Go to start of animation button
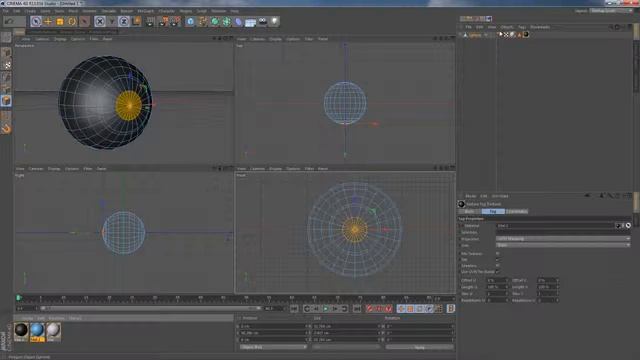 (x=294, y=309)
